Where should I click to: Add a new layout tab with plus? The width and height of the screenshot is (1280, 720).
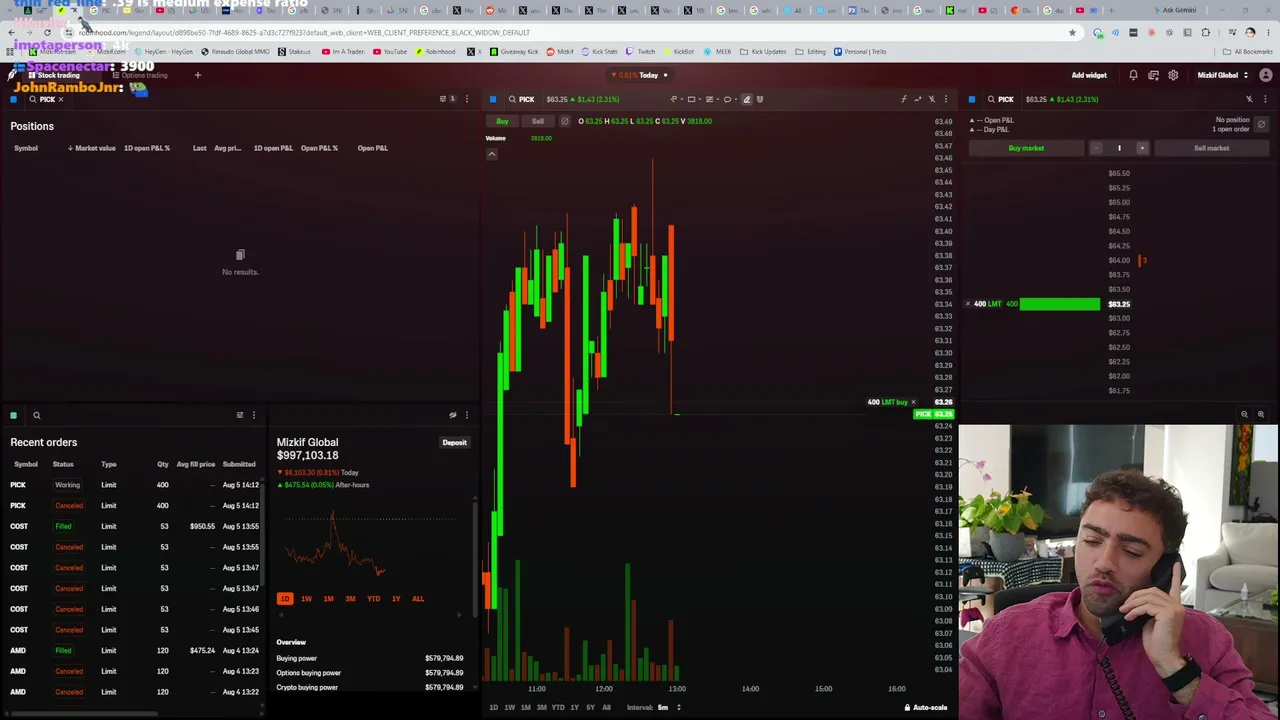[x=198, y=75]
